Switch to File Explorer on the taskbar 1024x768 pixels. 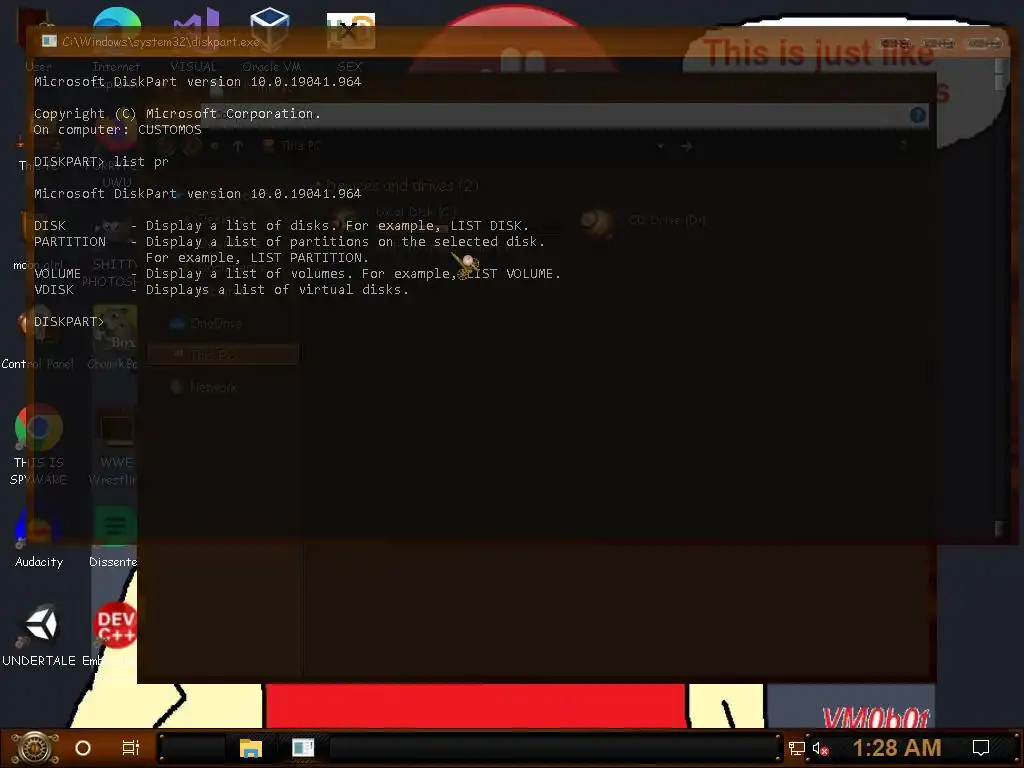coord(251,748)
